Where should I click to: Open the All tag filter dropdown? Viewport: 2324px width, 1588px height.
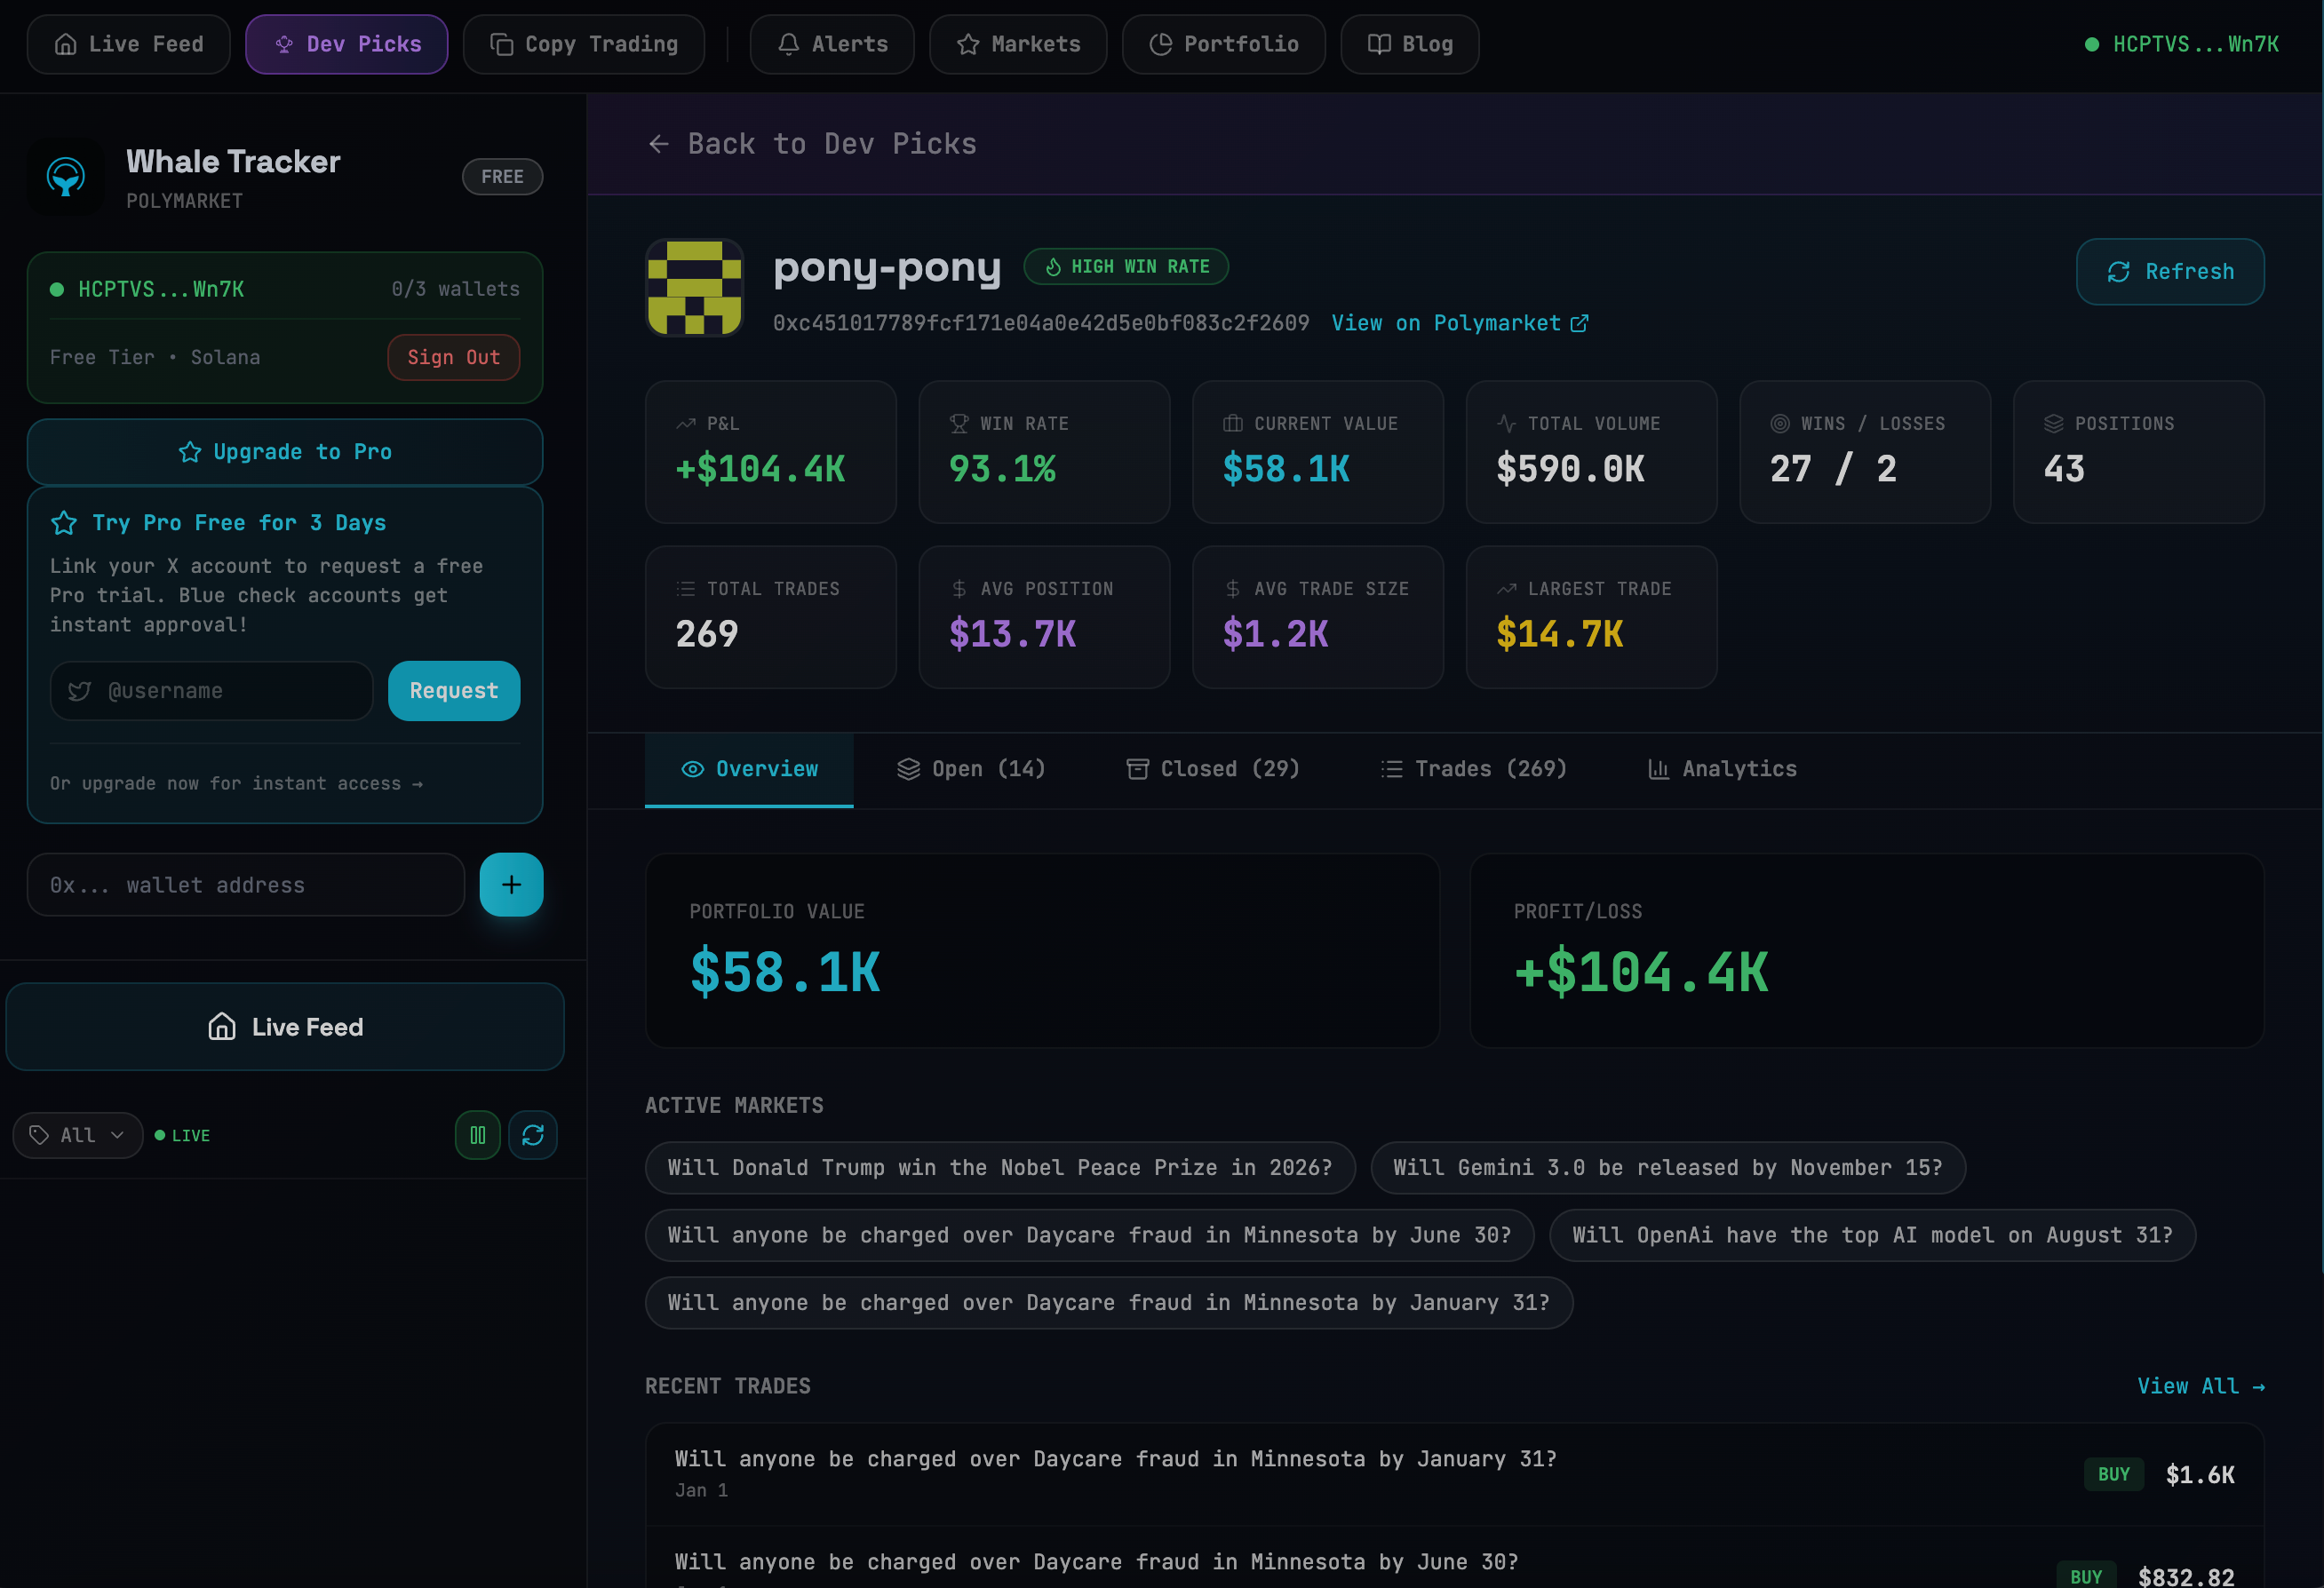coord(78,1135)
